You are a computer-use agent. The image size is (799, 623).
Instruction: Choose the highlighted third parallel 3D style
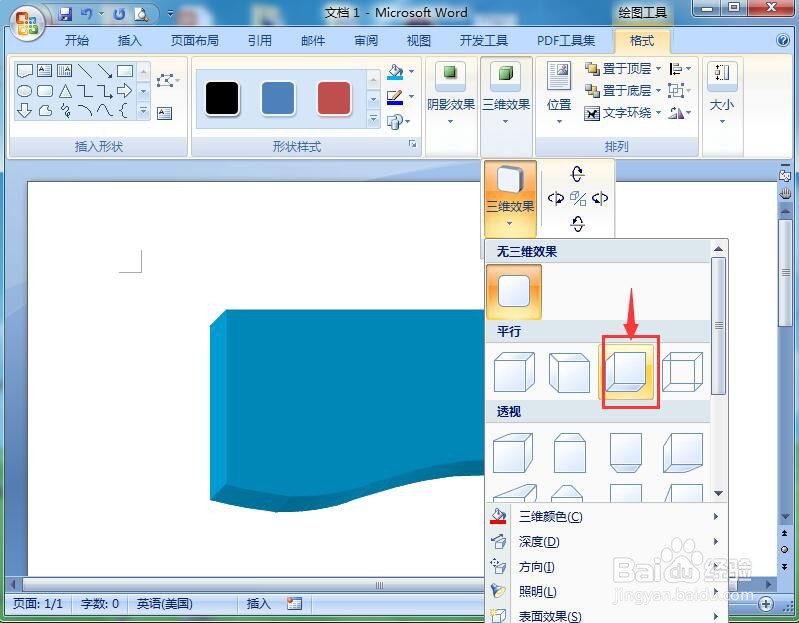626,372
